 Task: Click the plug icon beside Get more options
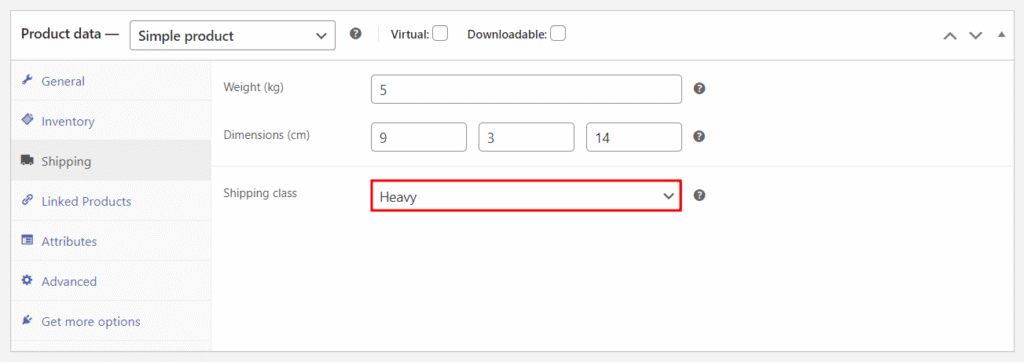[27, 321]
